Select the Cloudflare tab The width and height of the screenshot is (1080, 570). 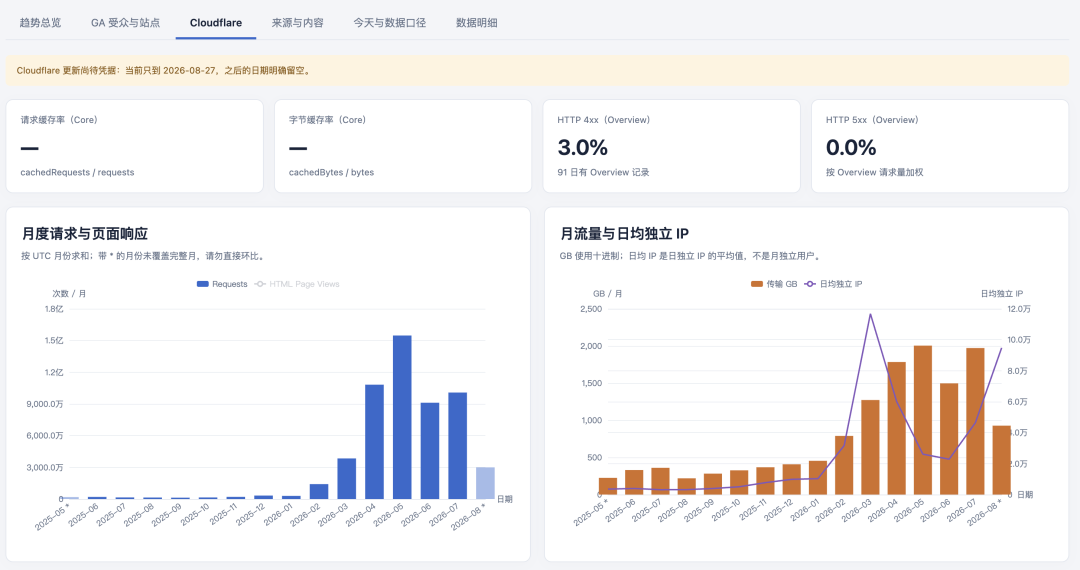pyautogui.click(x=216, y=23)
